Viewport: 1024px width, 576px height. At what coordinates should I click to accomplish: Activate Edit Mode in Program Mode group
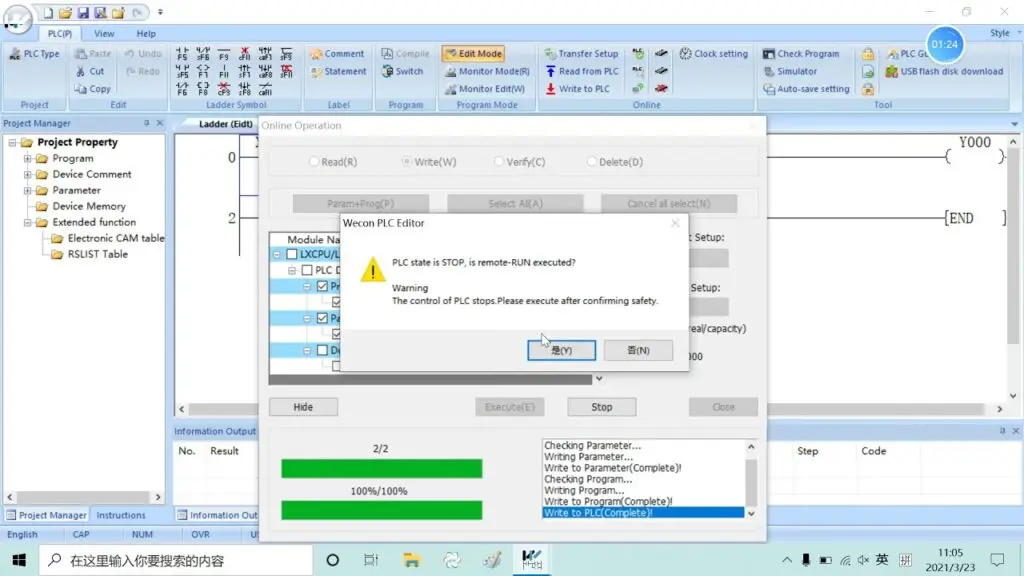[x=473, y=54]
